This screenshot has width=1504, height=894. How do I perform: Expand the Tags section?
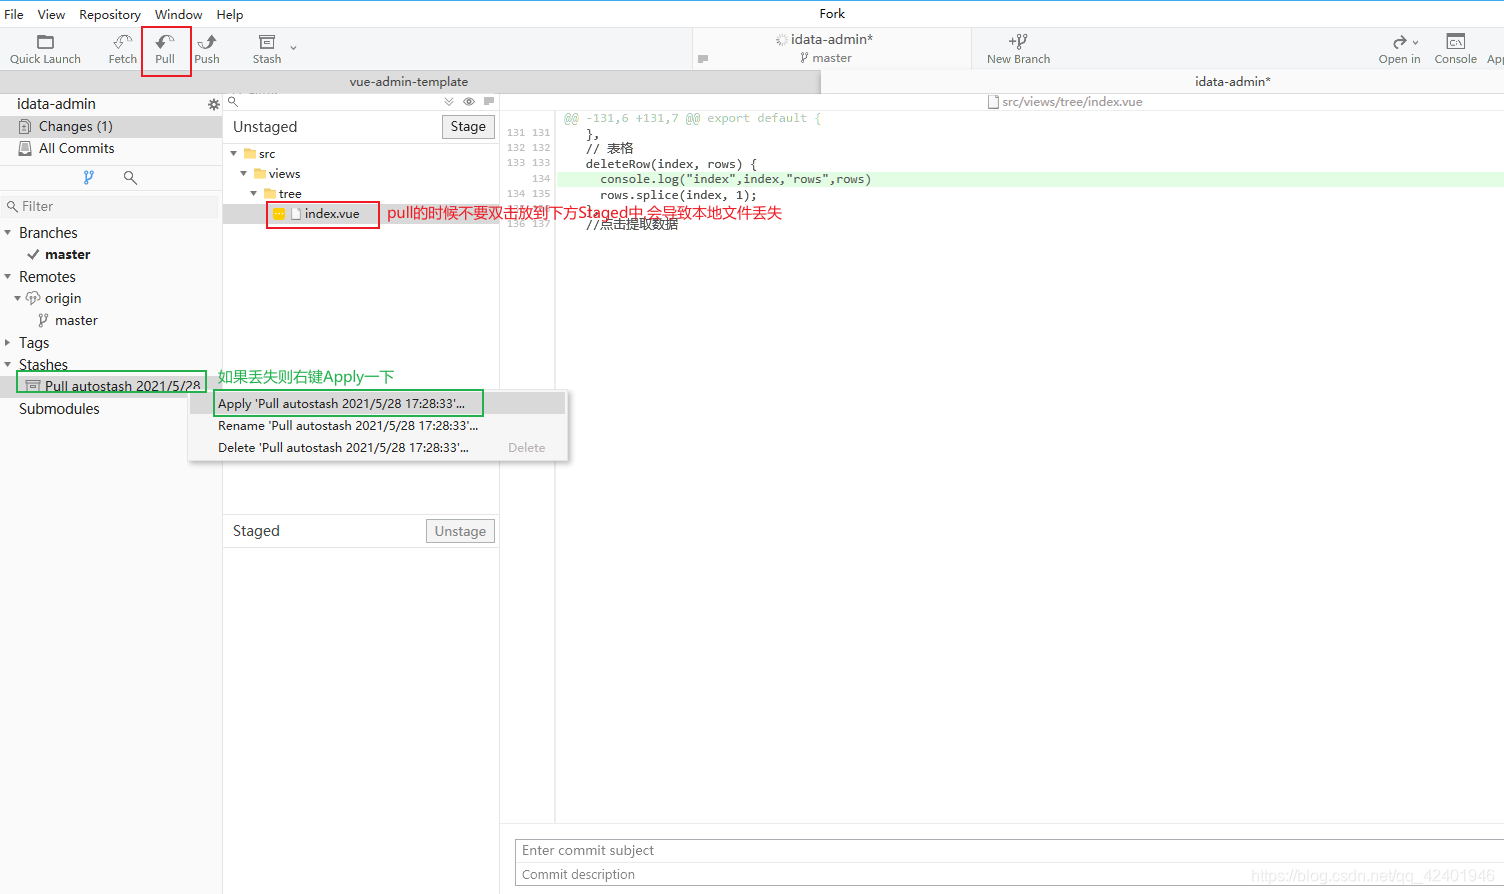click(8, 343)
